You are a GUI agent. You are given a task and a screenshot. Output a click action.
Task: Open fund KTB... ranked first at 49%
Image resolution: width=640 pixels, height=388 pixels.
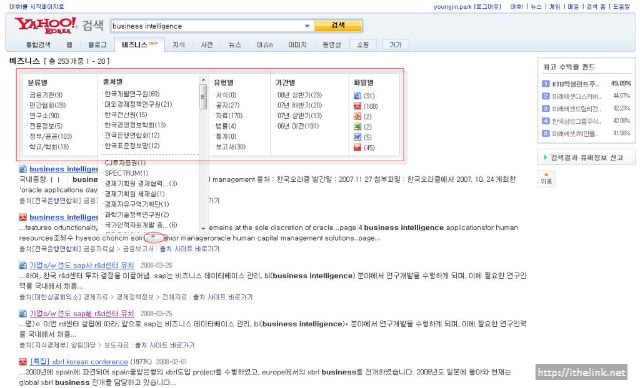576,84
